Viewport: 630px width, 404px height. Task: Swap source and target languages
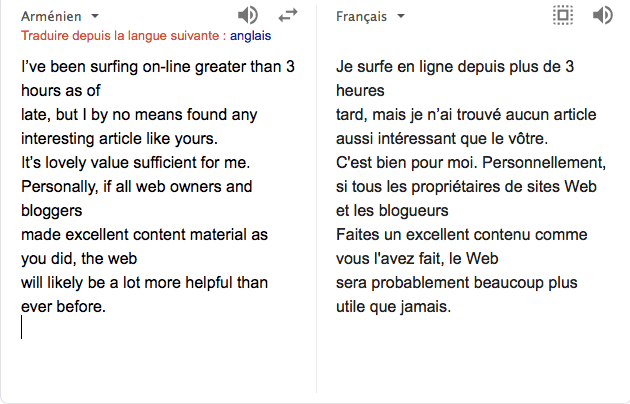pyautogui.click(x=288, y=15)
